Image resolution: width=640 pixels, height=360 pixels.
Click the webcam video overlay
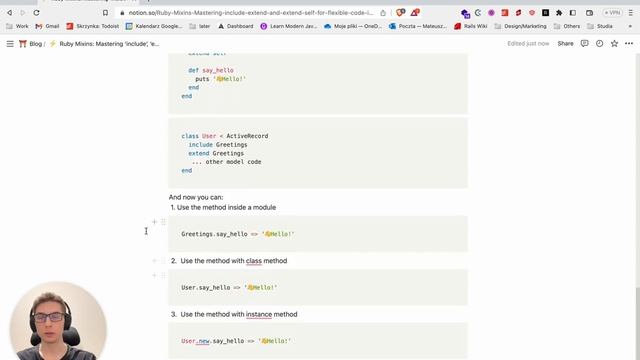[58, 321]
